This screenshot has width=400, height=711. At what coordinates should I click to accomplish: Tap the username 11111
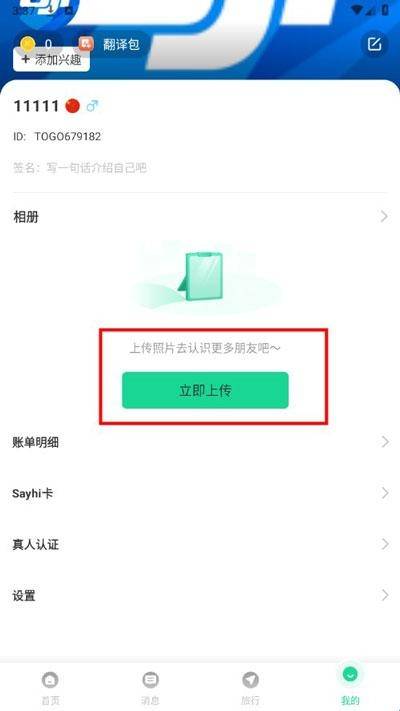[36, 106]
